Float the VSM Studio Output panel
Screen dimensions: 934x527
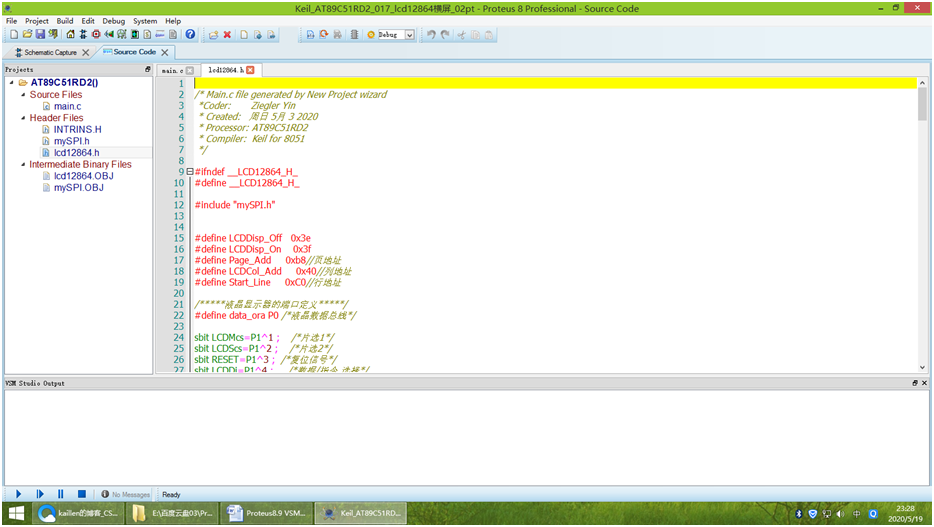point(915,383)
